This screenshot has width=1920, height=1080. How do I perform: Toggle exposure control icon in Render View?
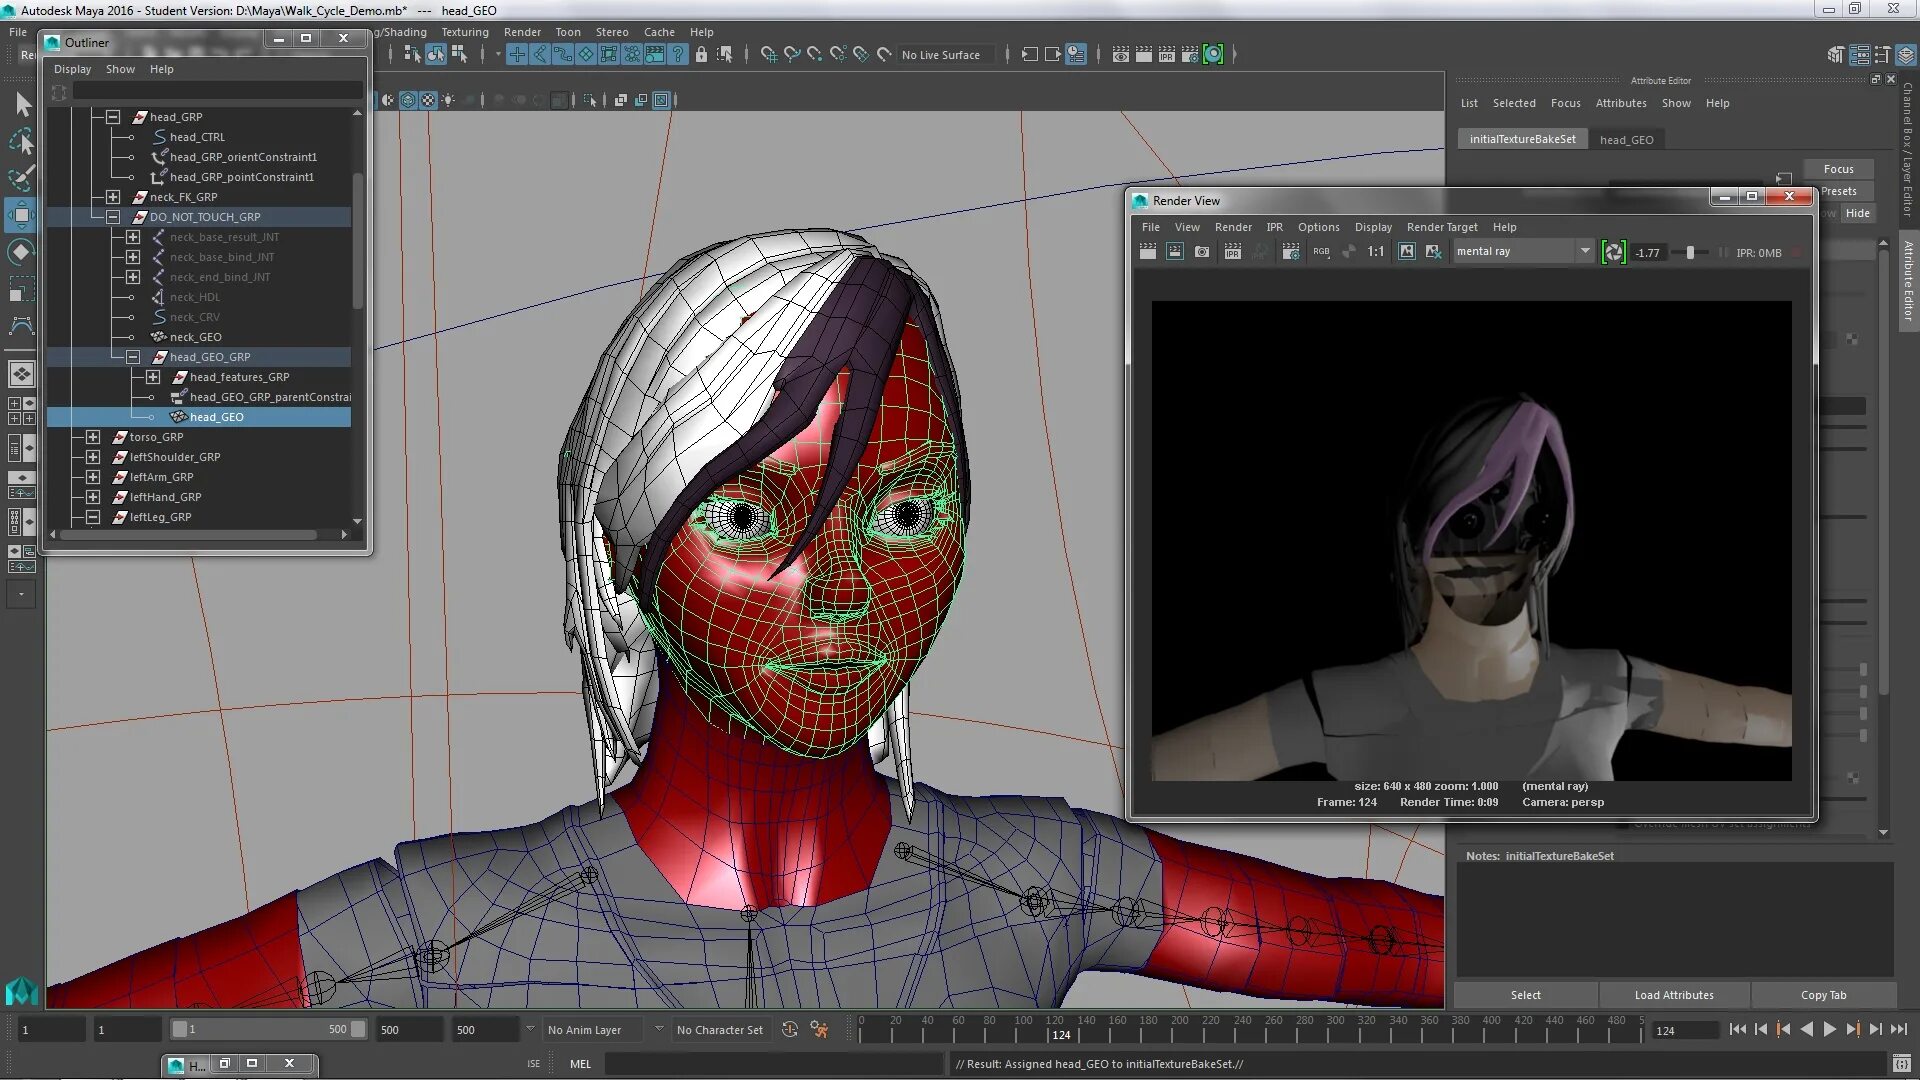click(x=1613, y=252)
